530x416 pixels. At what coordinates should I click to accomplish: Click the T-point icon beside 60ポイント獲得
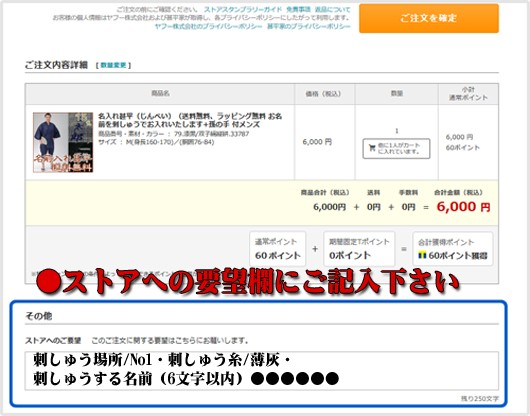(x=422, y=255)
